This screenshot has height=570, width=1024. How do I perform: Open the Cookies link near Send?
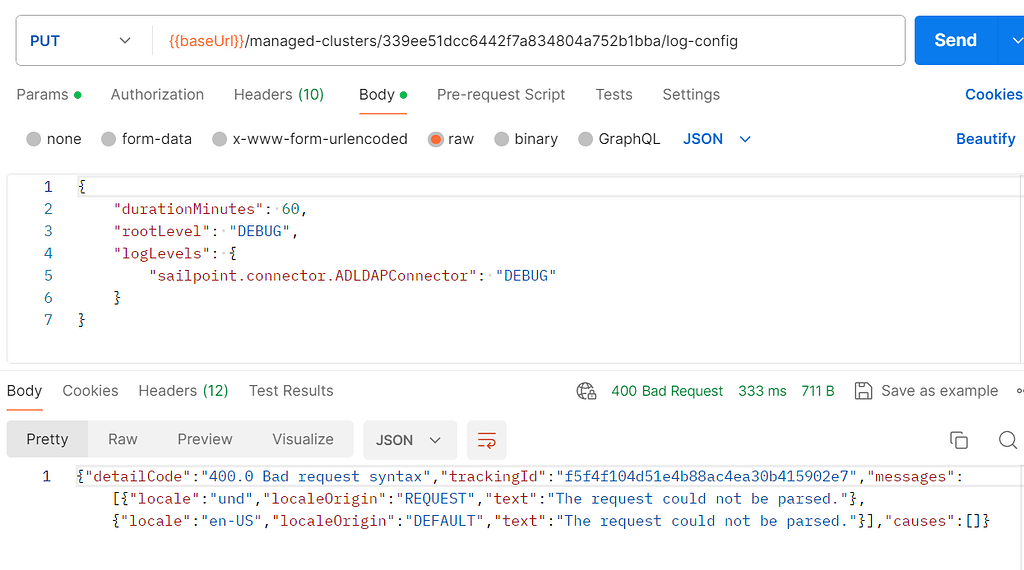click(x=993, y=95)
